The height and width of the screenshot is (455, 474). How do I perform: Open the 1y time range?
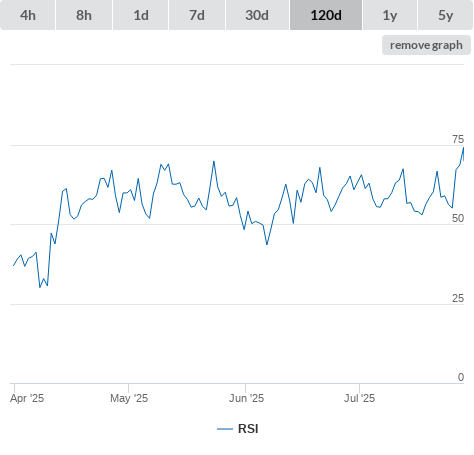(x=390, y=15)
